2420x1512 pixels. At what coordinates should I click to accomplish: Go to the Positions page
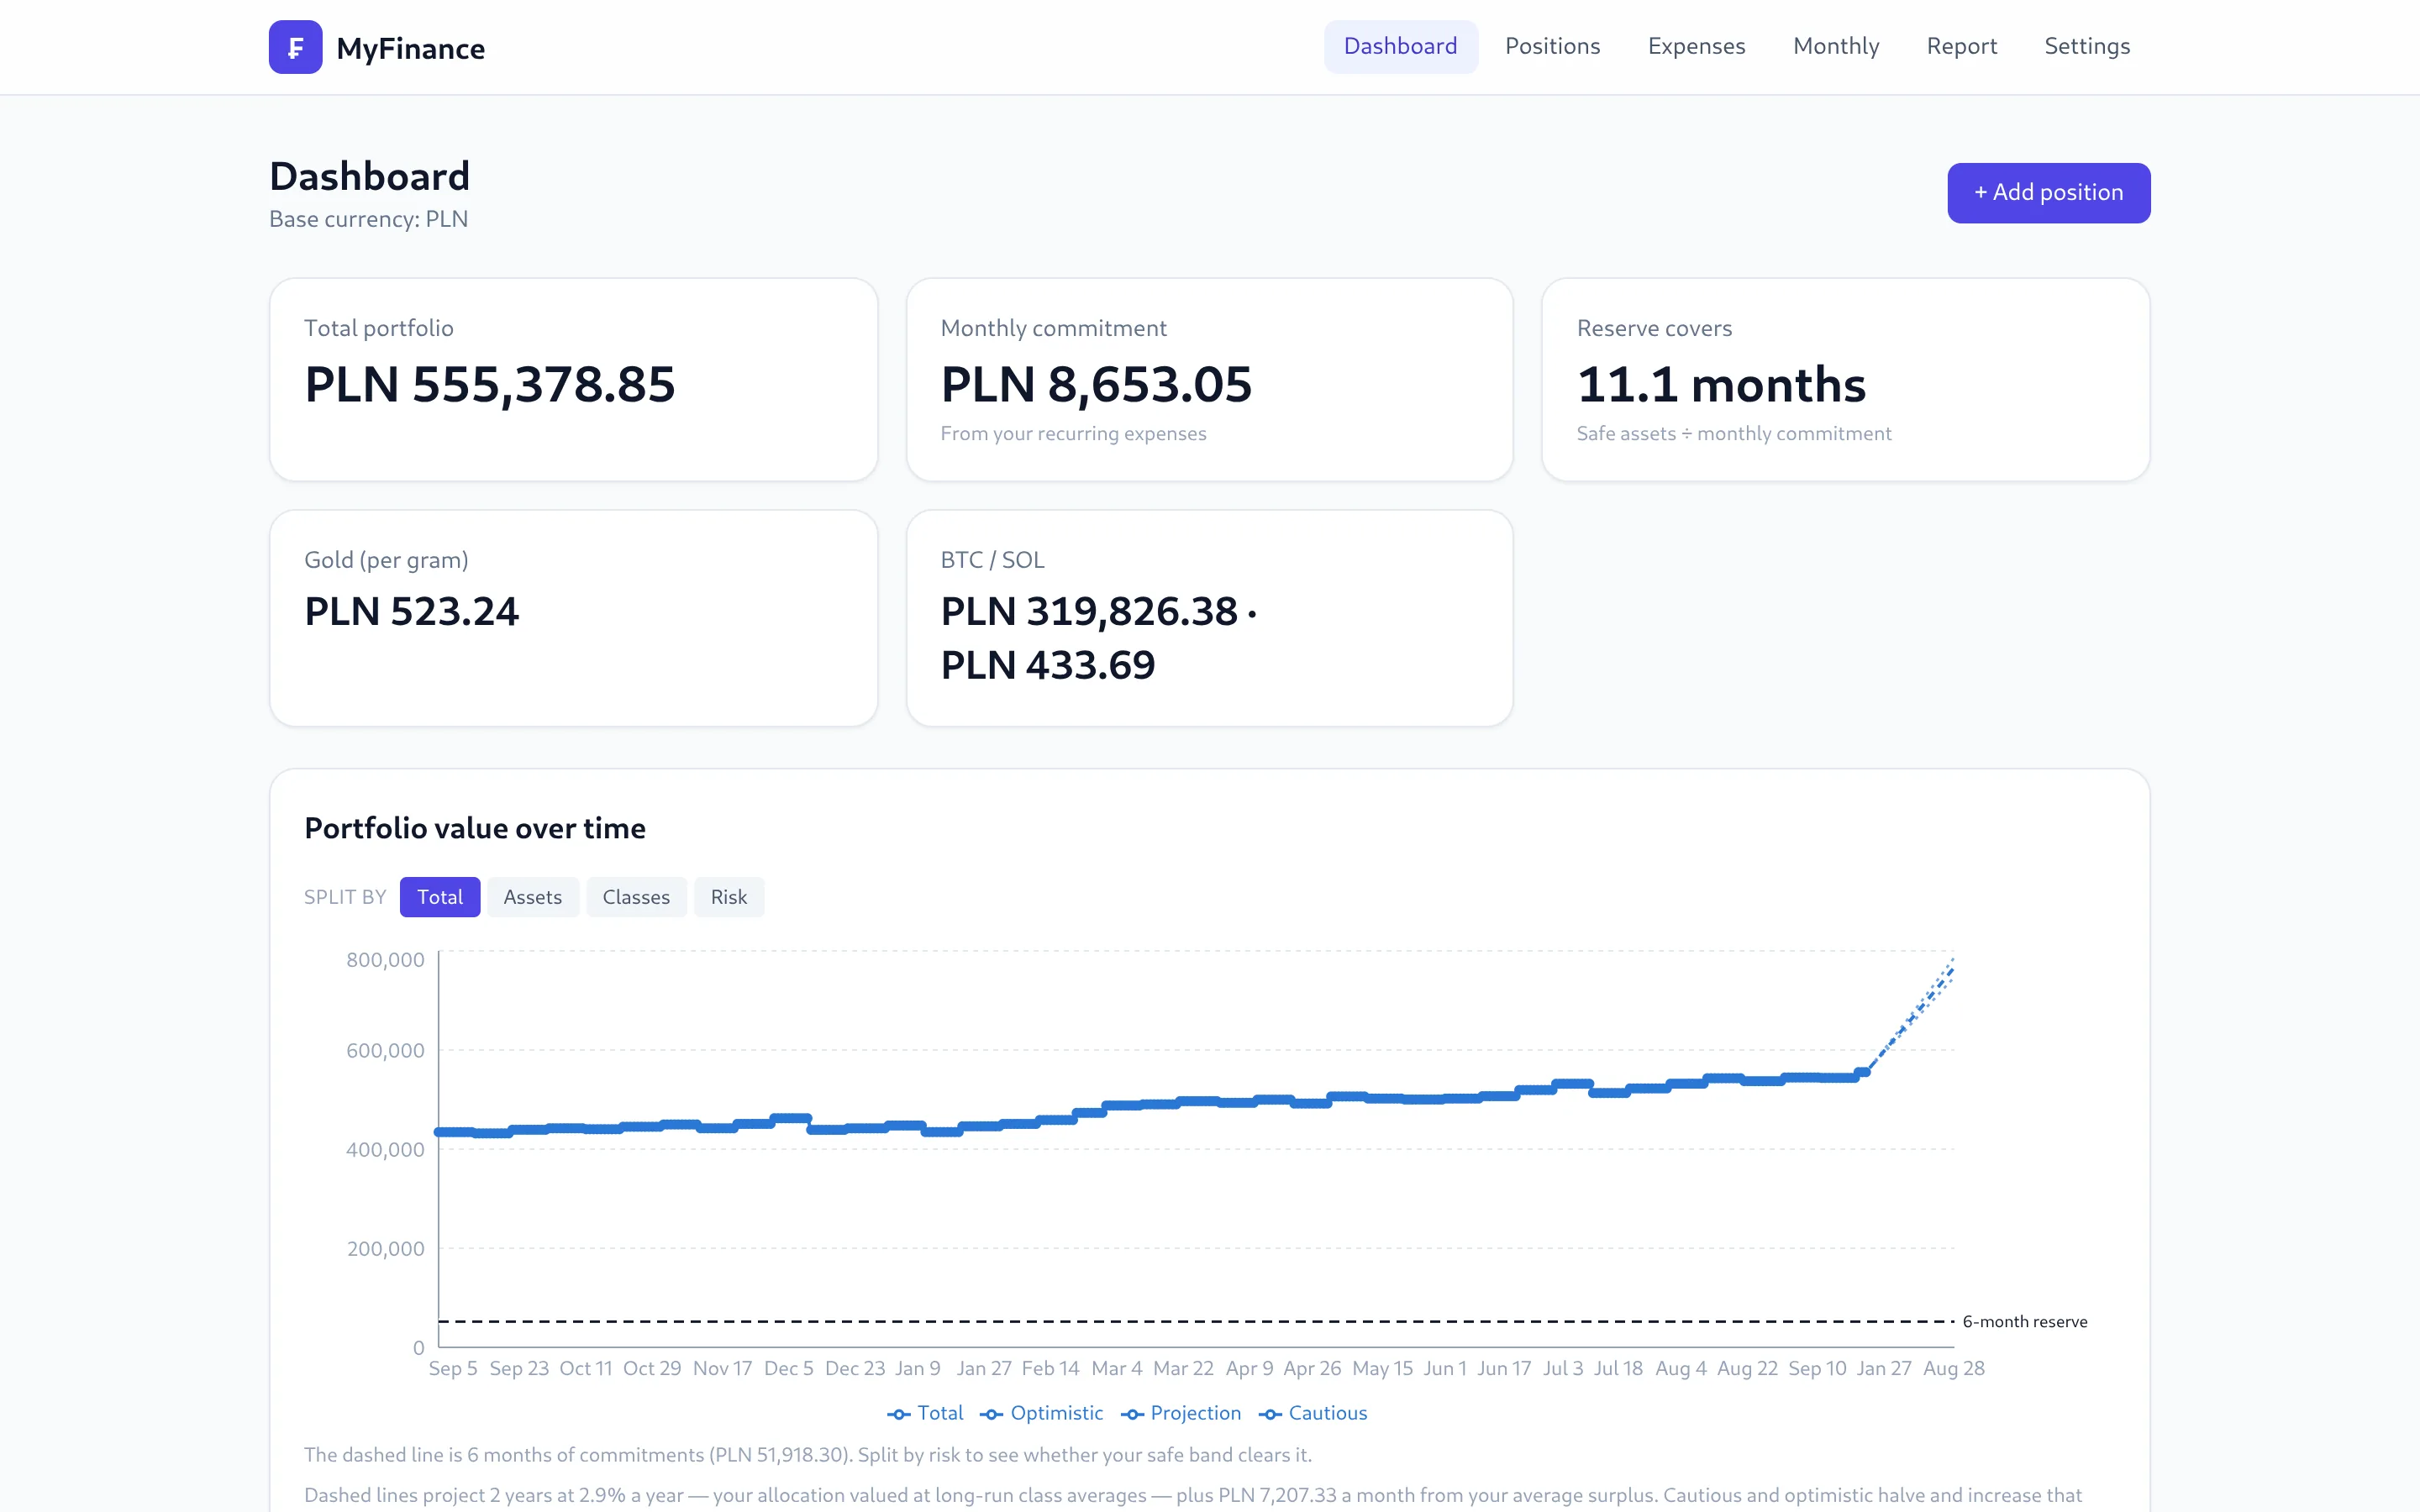click(x=1552, y=46)
